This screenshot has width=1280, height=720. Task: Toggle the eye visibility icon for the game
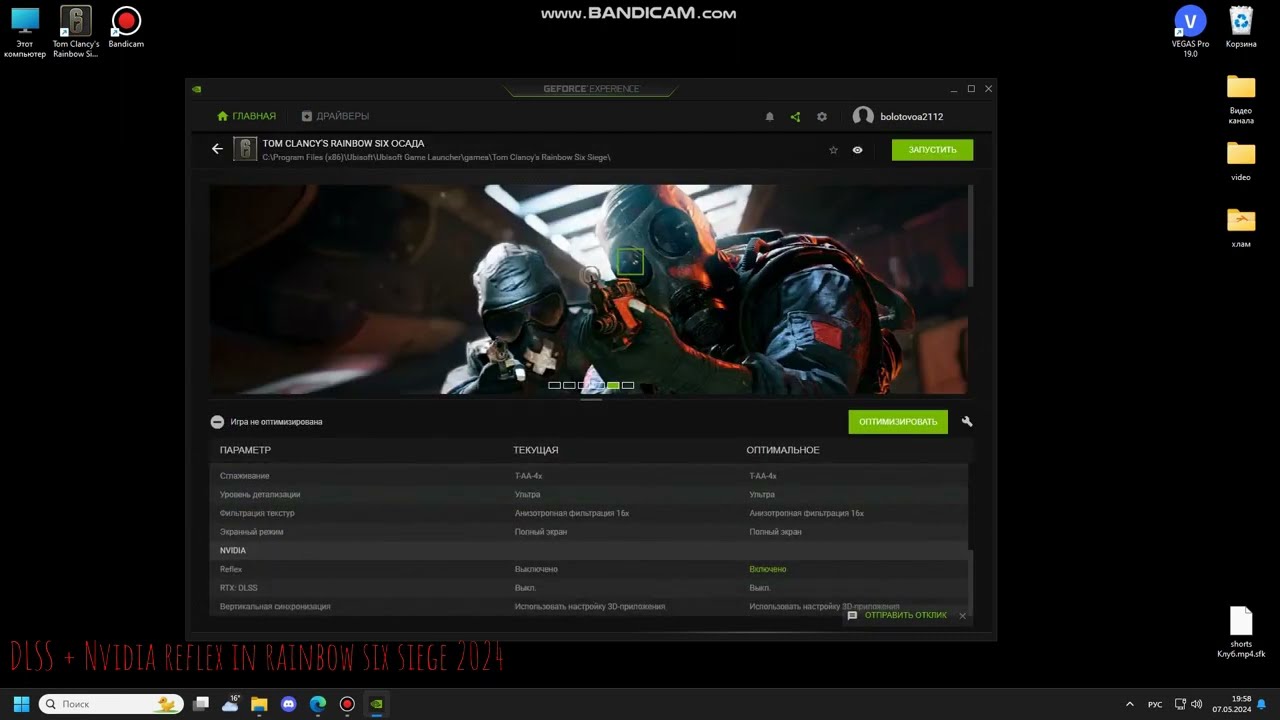(857, 150)
